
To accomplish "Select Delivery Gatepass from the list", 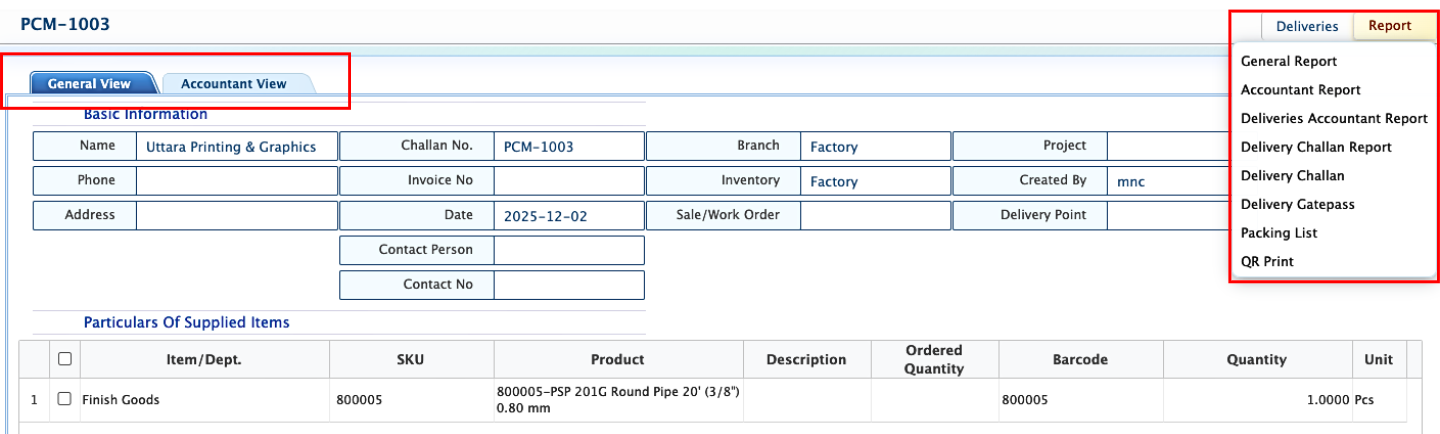I will (1297, 204).
